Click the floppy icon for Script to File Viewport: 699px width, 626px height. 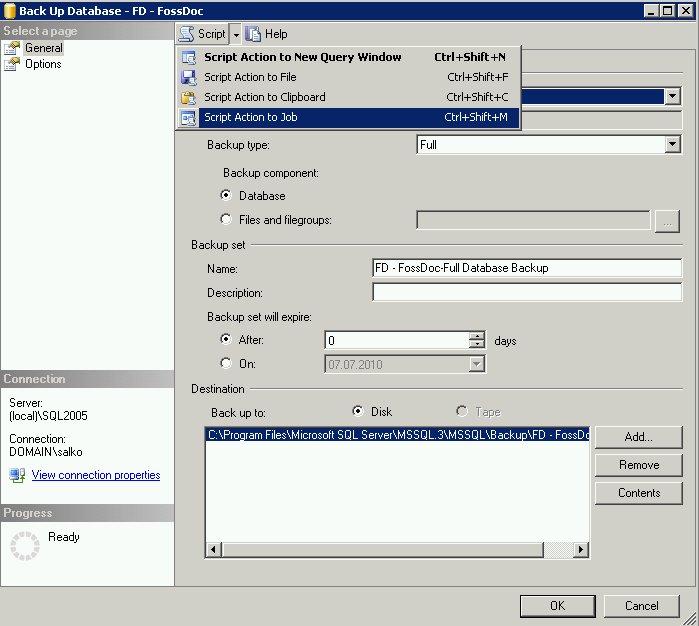[189, 78]
